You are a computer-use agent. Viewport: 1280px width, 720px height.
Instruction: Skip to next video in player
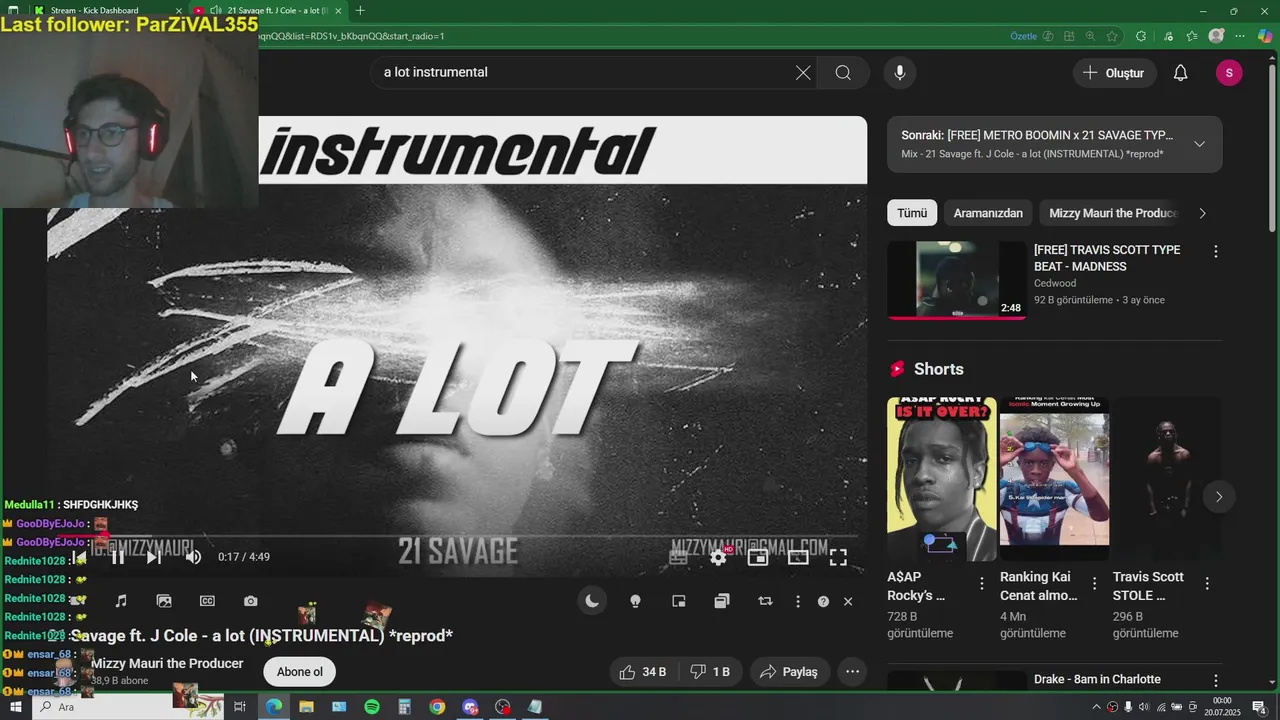tap(153, 557)
